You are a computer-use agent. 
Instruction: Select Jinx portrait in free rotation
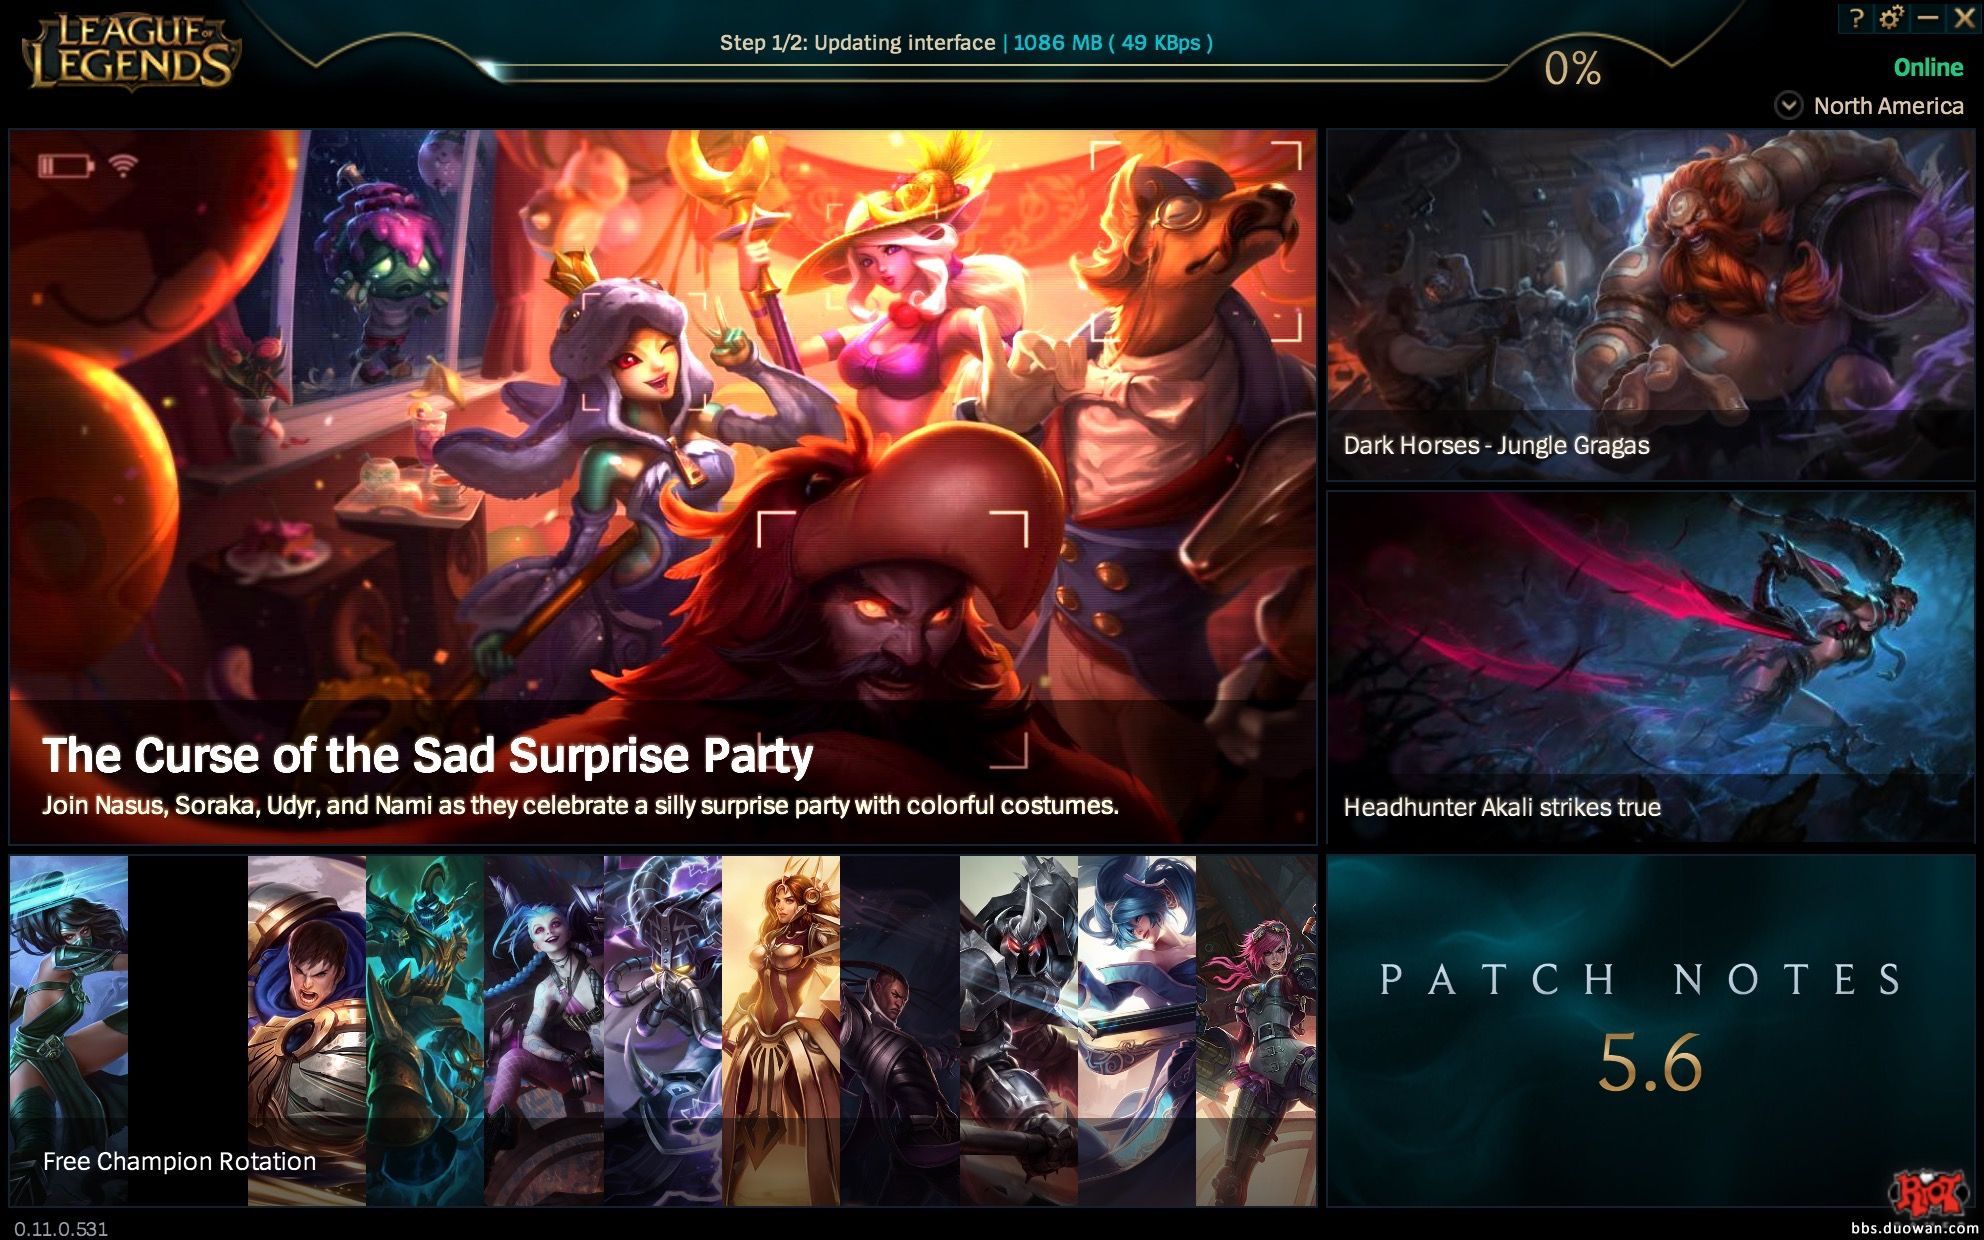point(544,1030)
